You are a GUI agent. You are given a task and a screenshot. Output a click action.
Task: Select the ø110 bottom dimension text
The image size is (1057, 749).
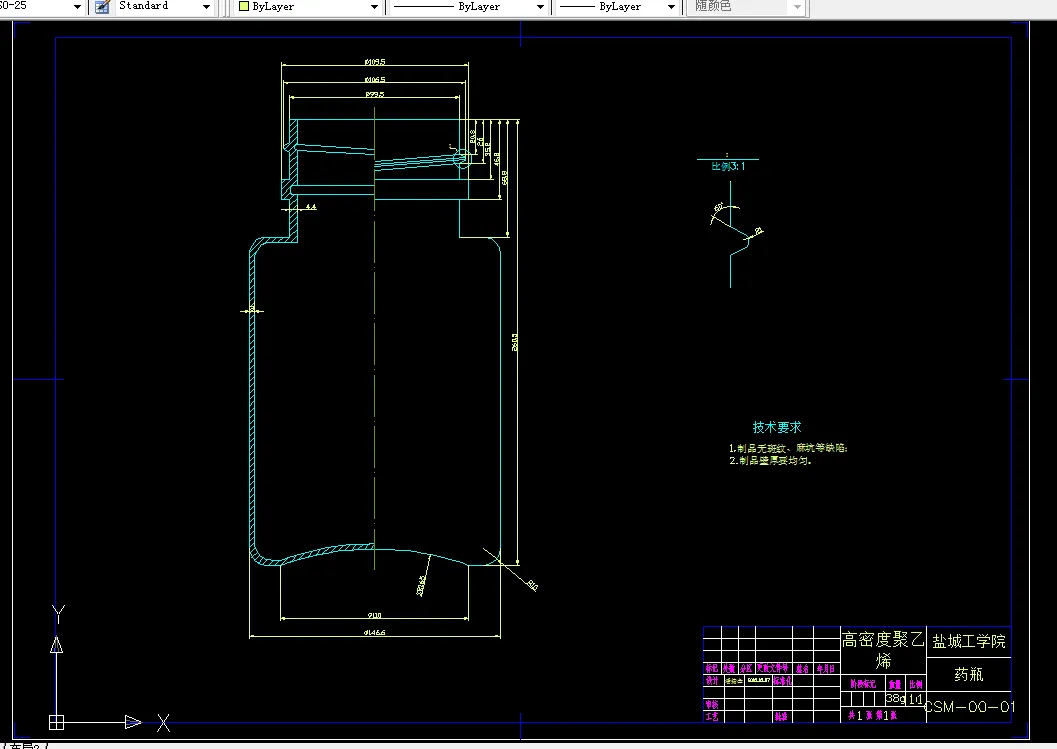375,615
